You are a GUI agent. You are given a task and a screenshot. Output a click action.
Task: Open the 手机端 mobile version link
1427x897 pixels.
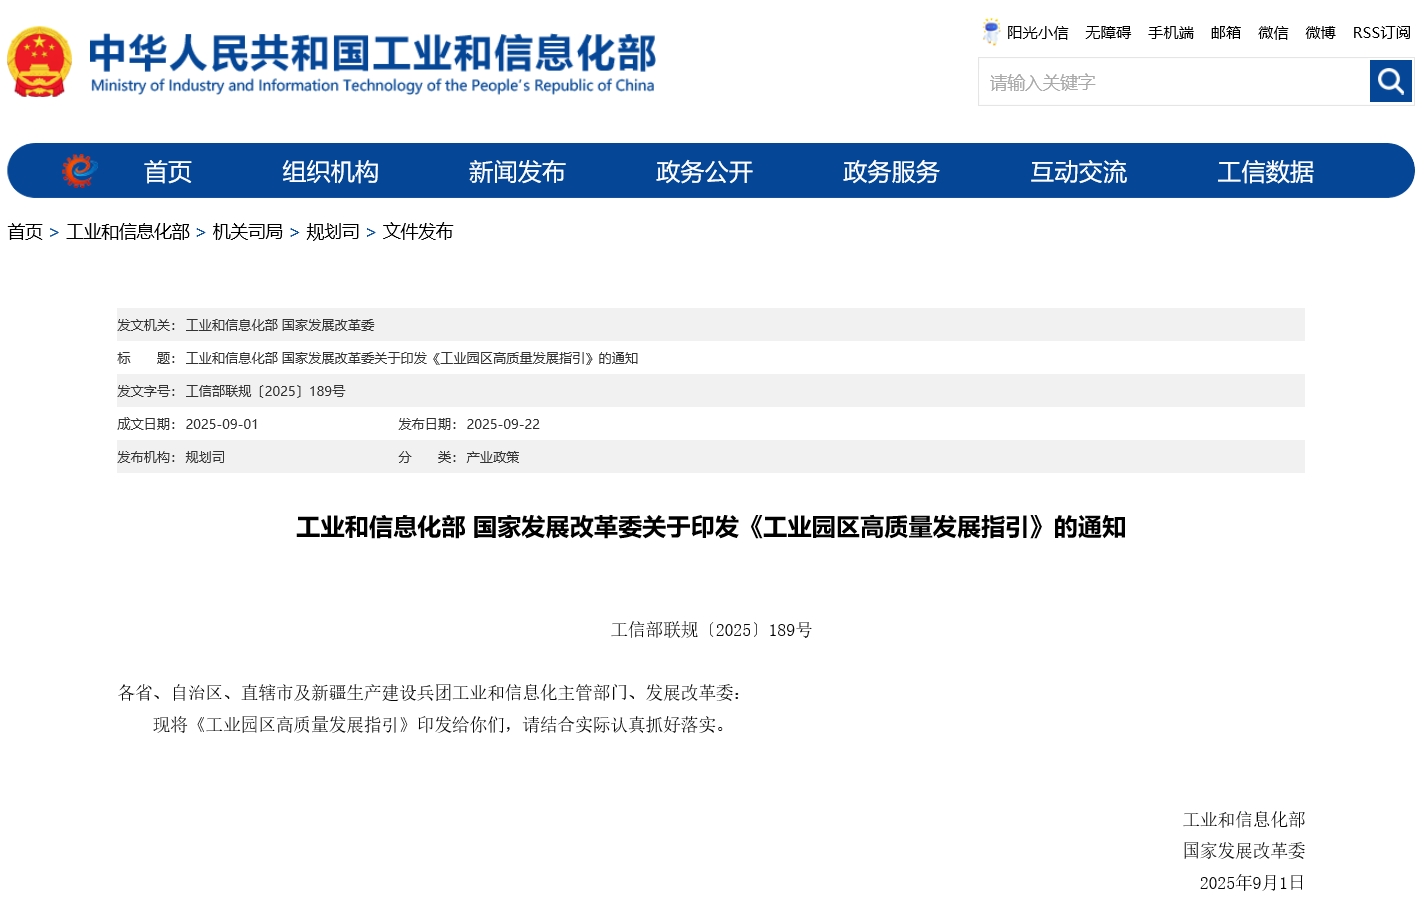click(1170, 33)
